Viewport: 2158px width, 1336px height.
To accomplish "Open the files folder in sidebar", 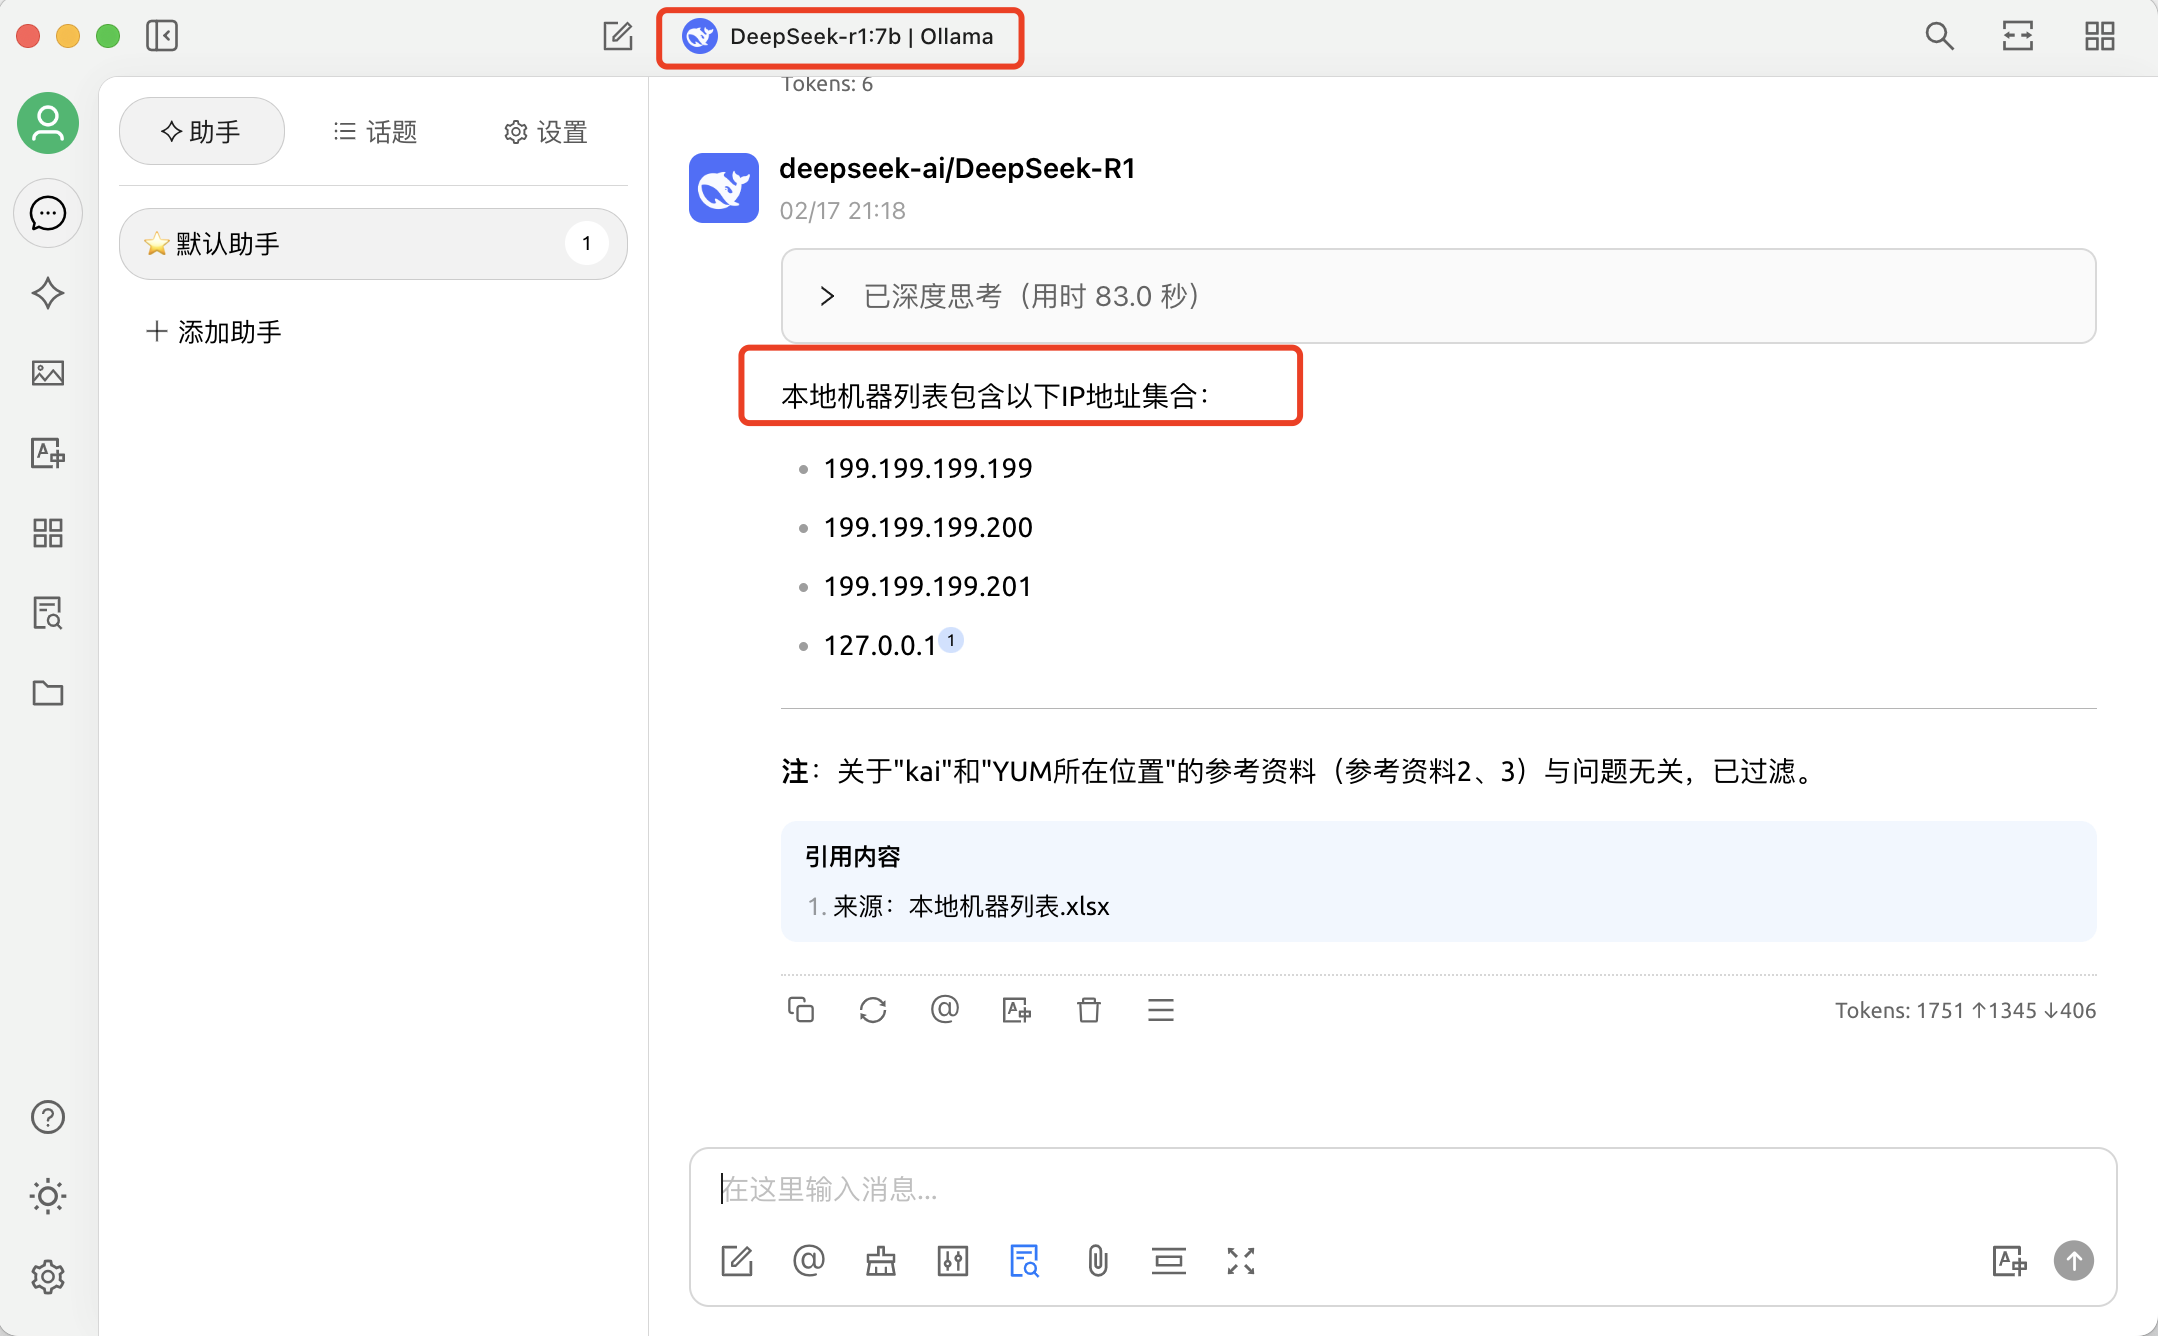I will [47, 693].
